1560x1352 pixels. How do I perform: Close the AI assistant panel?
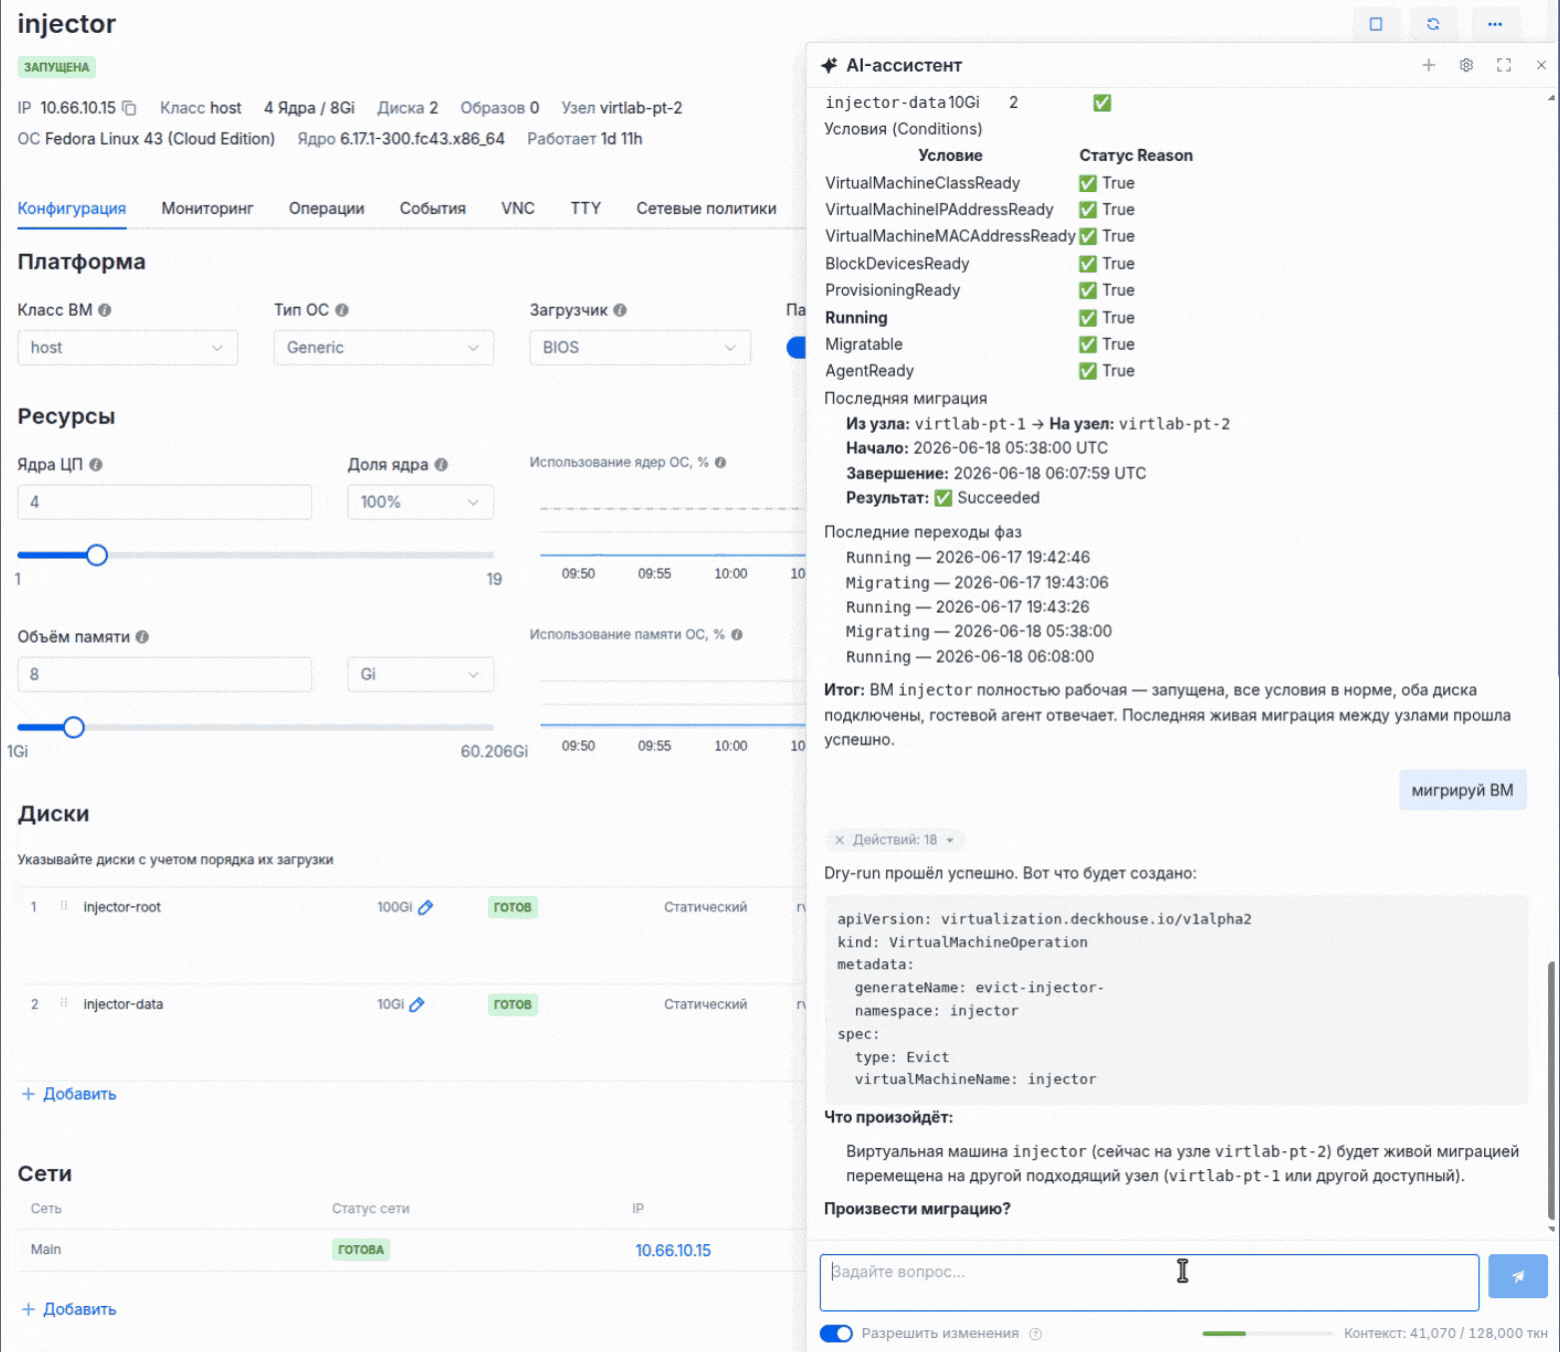tap(1541, 65)
